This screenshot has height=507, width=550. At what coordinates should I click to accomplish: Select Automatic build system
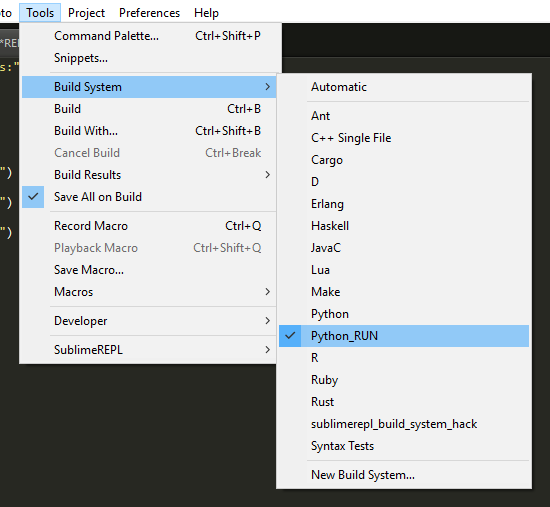click(x=404, y=87)
